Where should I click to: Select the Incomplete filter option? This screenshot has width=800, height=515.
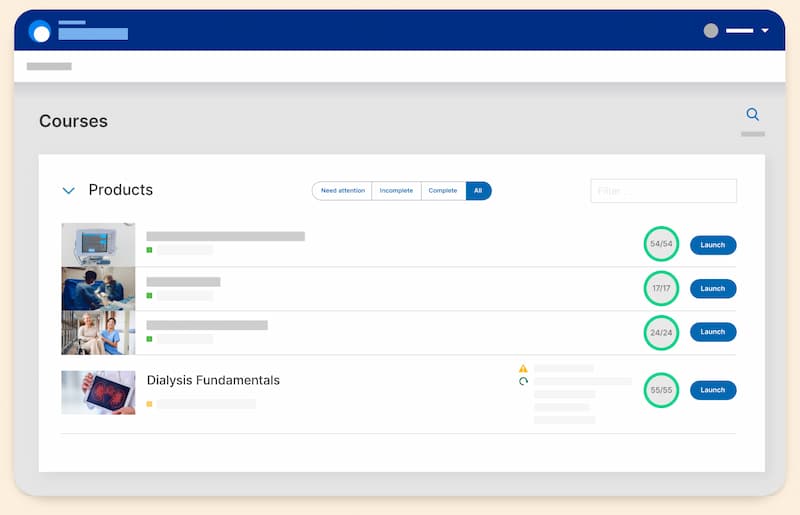click(396, 190)
